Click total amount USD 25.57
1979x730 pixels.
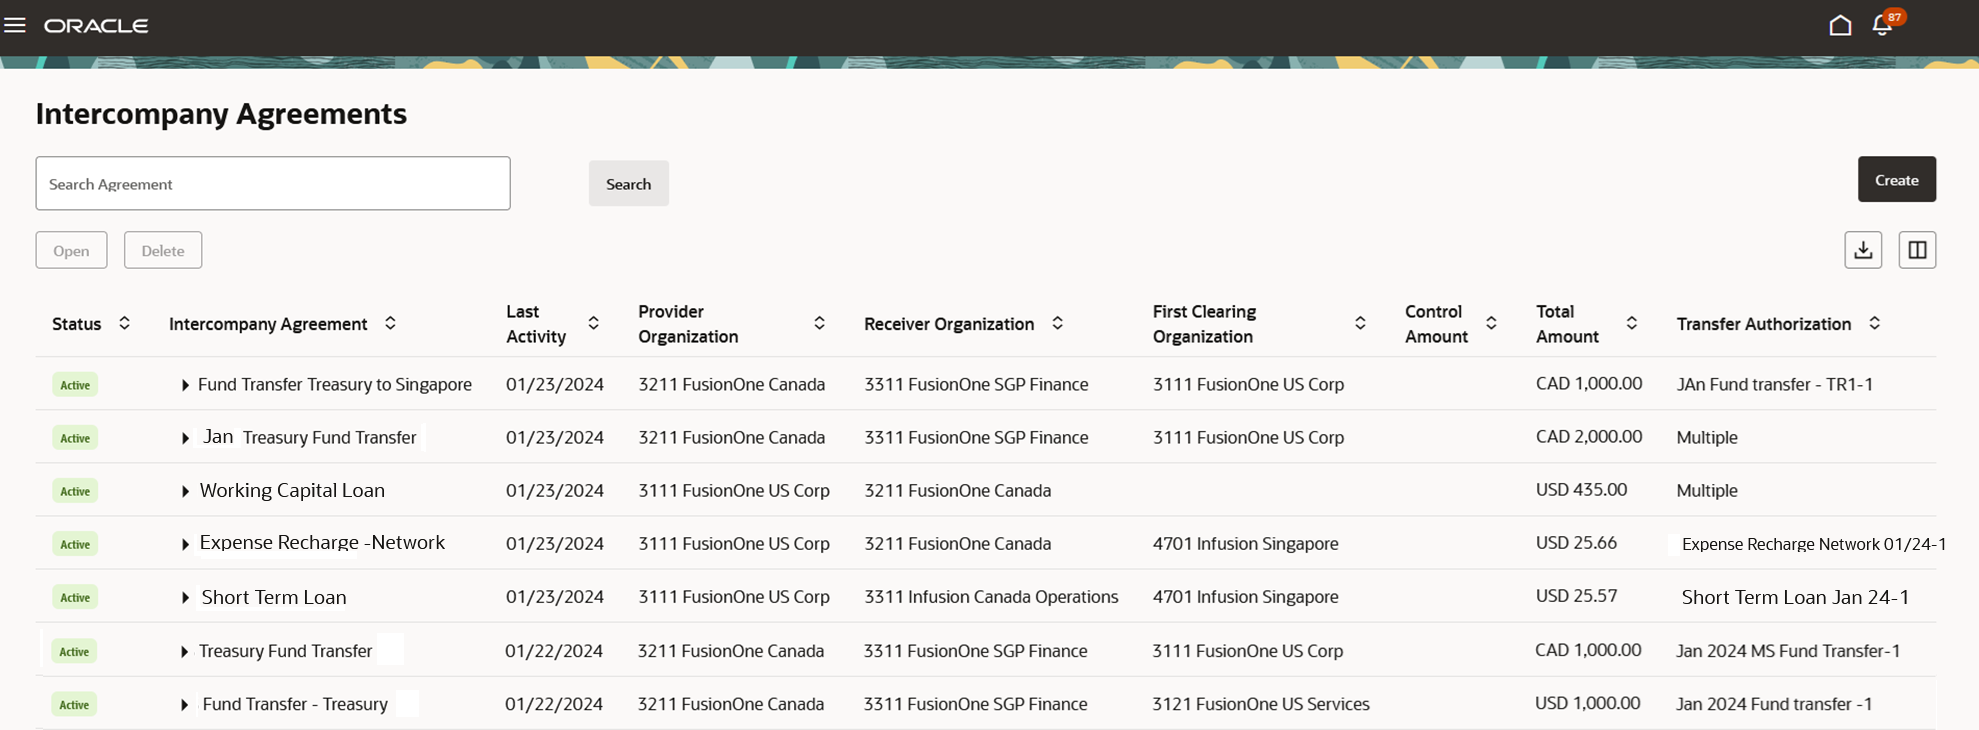(x=1576, y=595)
